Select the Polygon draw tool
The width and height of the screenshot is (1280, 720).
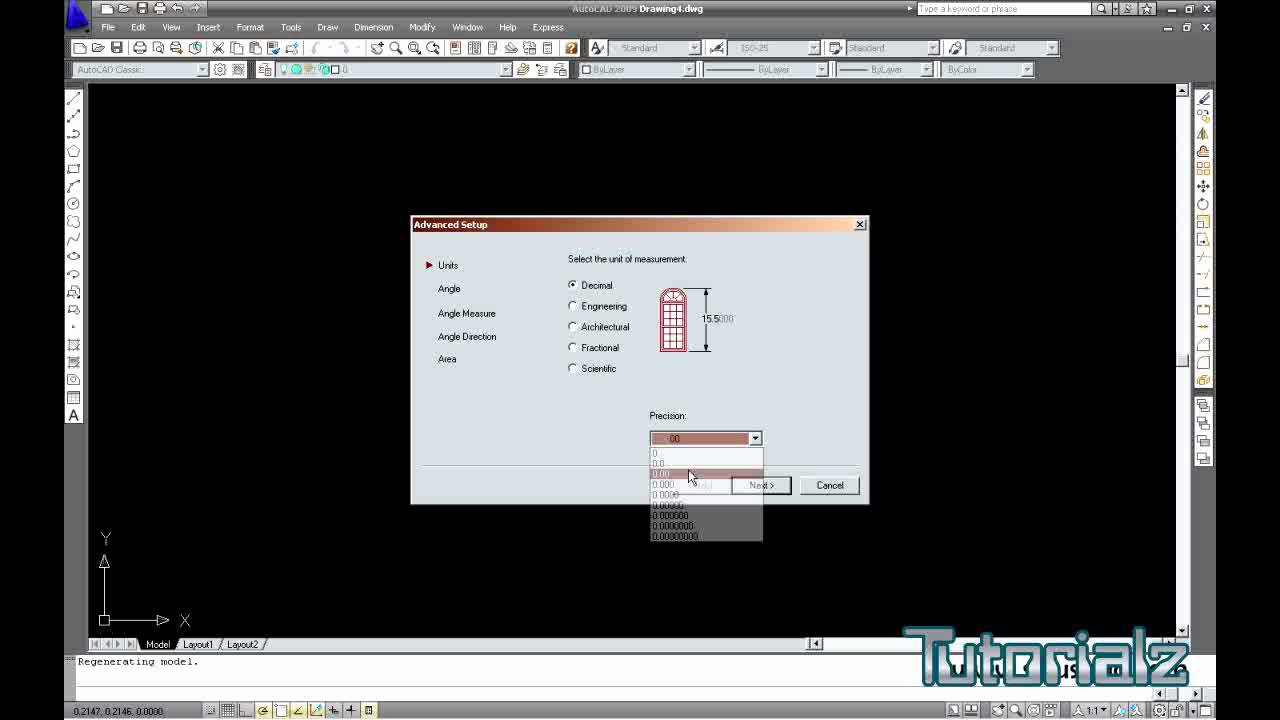73,151
